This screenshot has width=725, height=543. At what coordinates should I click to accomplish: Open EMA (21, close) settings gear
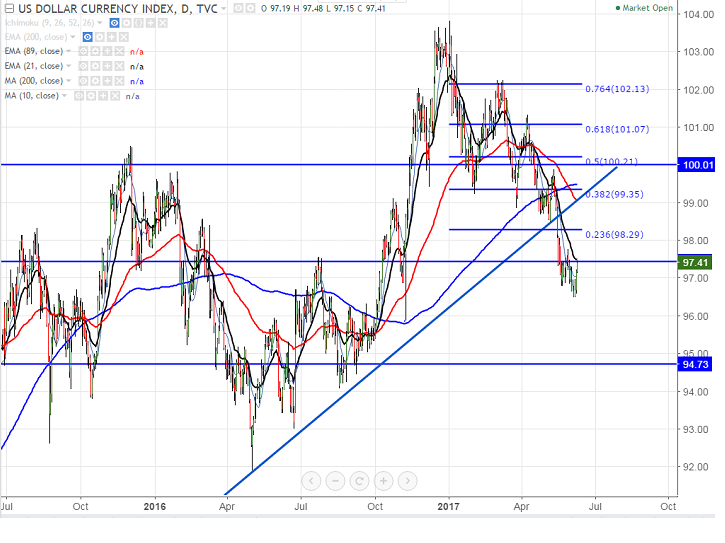coord(95,66)
